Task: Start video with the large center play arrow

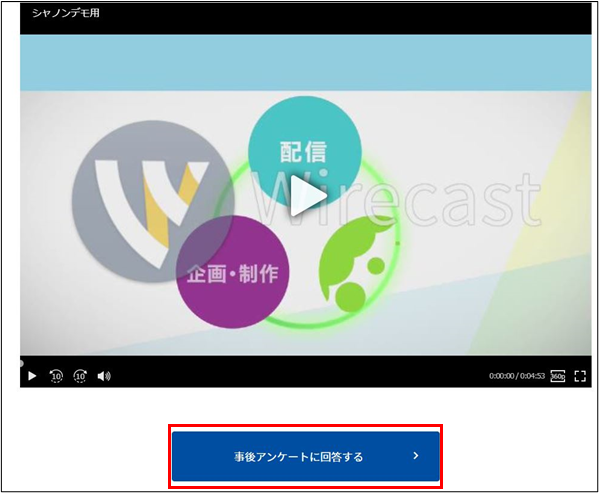Action: click(x=308, y=196)
